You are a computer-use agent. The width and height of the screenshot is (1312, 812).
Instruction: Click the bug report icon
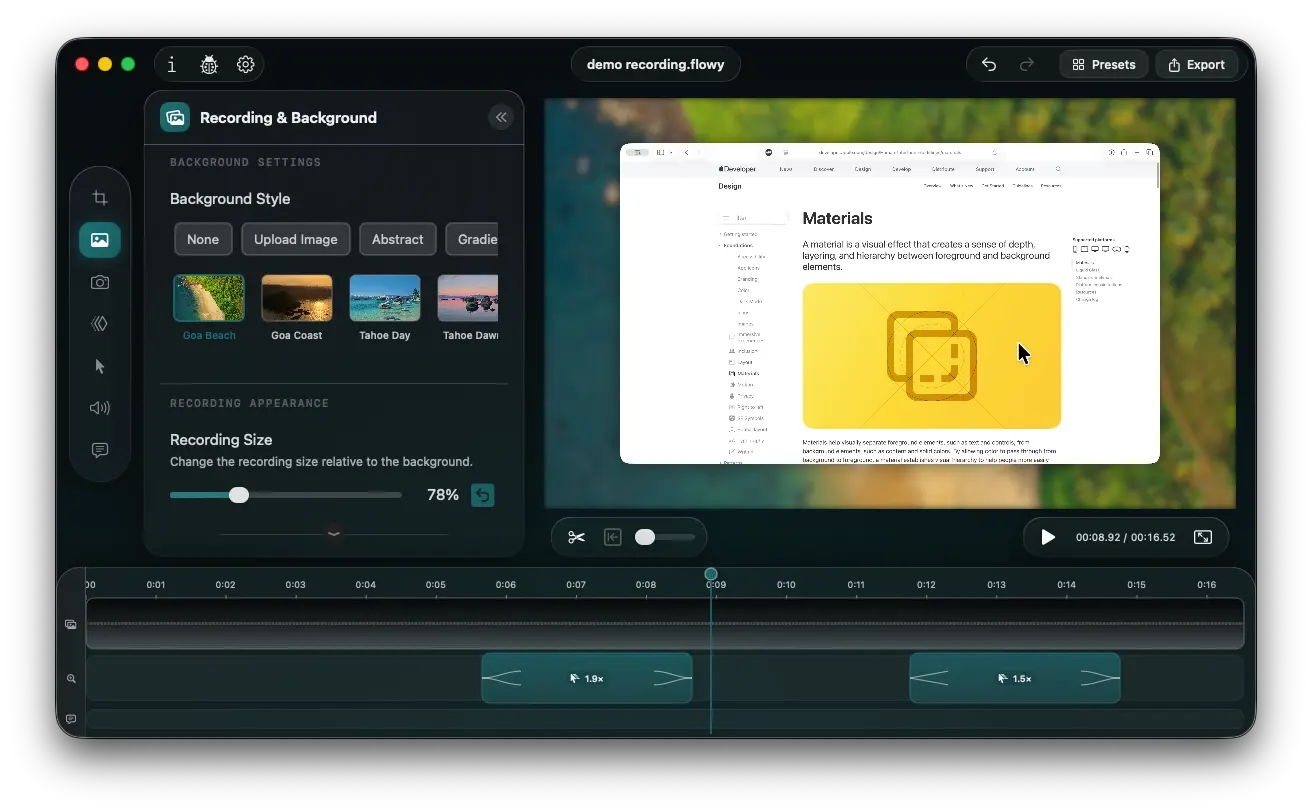tap(209, 65)
